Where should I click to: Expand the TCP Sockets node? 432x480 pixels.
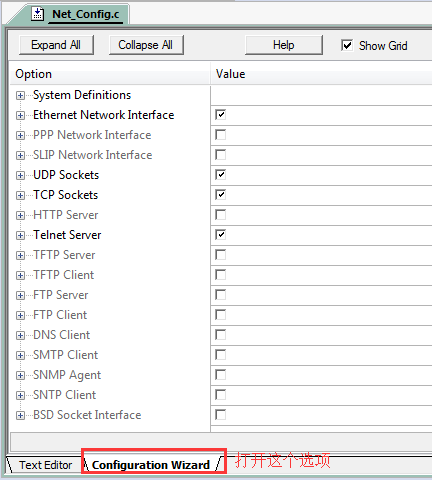click(x=20, y=196)
